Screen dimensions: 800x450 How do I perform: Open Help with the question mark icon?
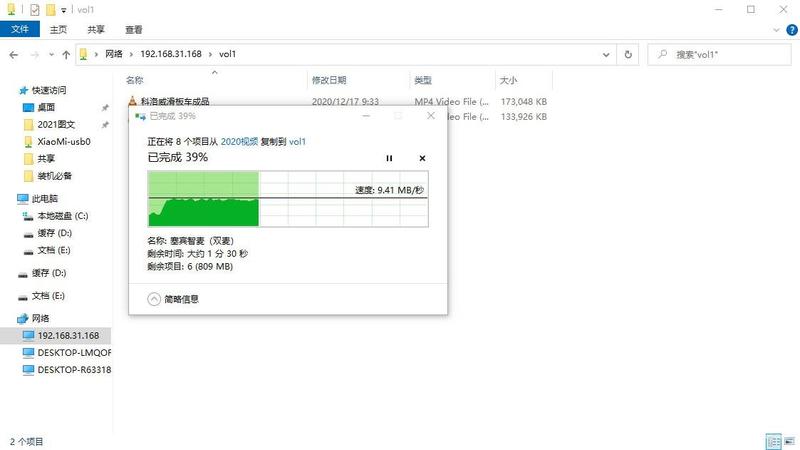click(792, 30)
